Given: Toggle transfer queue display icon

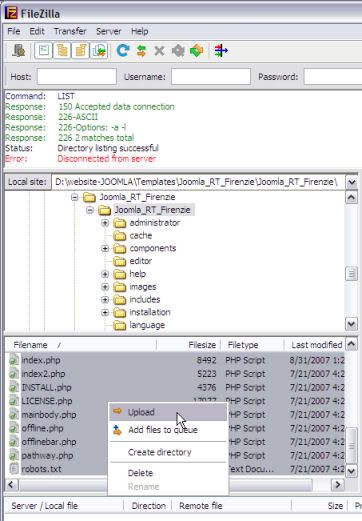Looking at the screenshot, I should pos(99,51).
